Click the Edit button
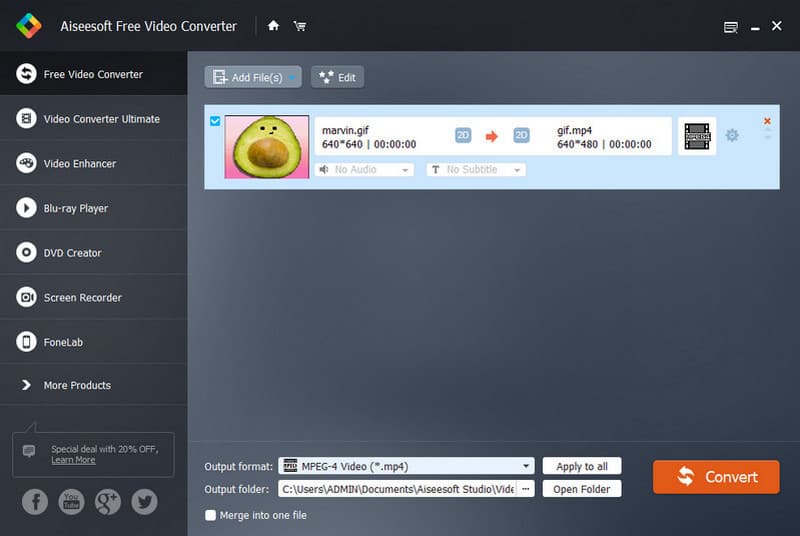Image resolution: width=800 pixels, height=536 pixels. pyautogui.click(x=337, y=77)
